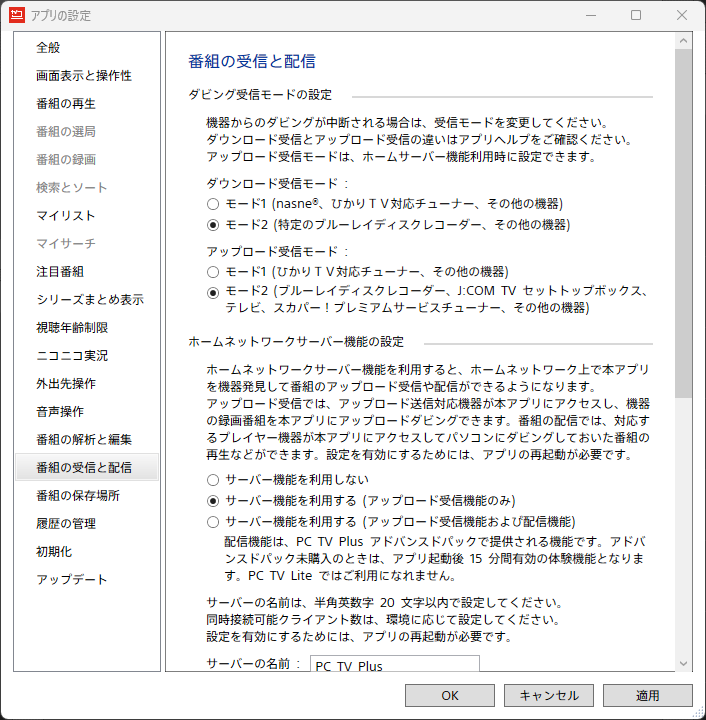
Task: Enable server with upload and streaming function
Action: click(213, 521)
